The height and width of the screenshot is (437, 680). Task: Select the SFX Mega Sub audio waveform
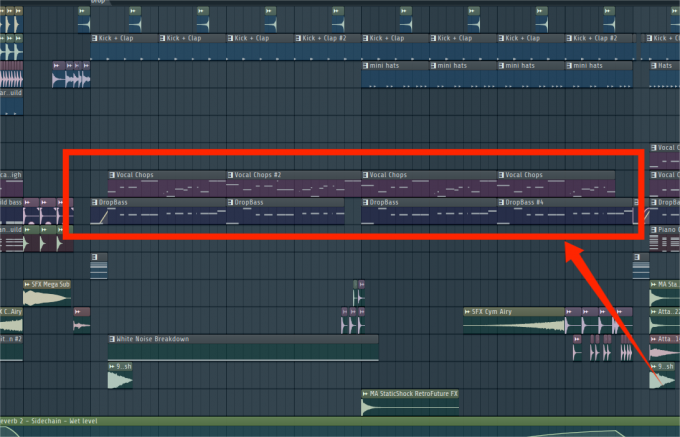[45, 297]
